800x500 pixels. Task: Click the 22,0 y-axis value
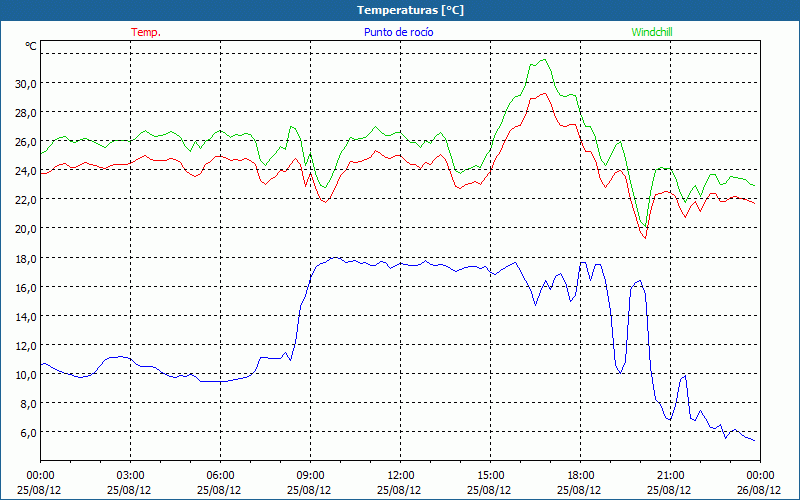26,201
